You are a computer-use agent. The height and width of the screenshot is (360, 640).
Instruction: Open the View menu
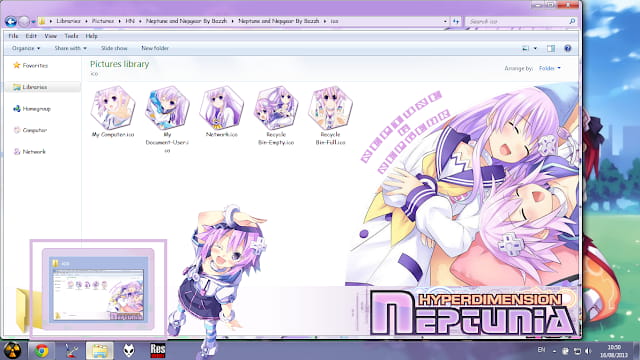(51, 36)
